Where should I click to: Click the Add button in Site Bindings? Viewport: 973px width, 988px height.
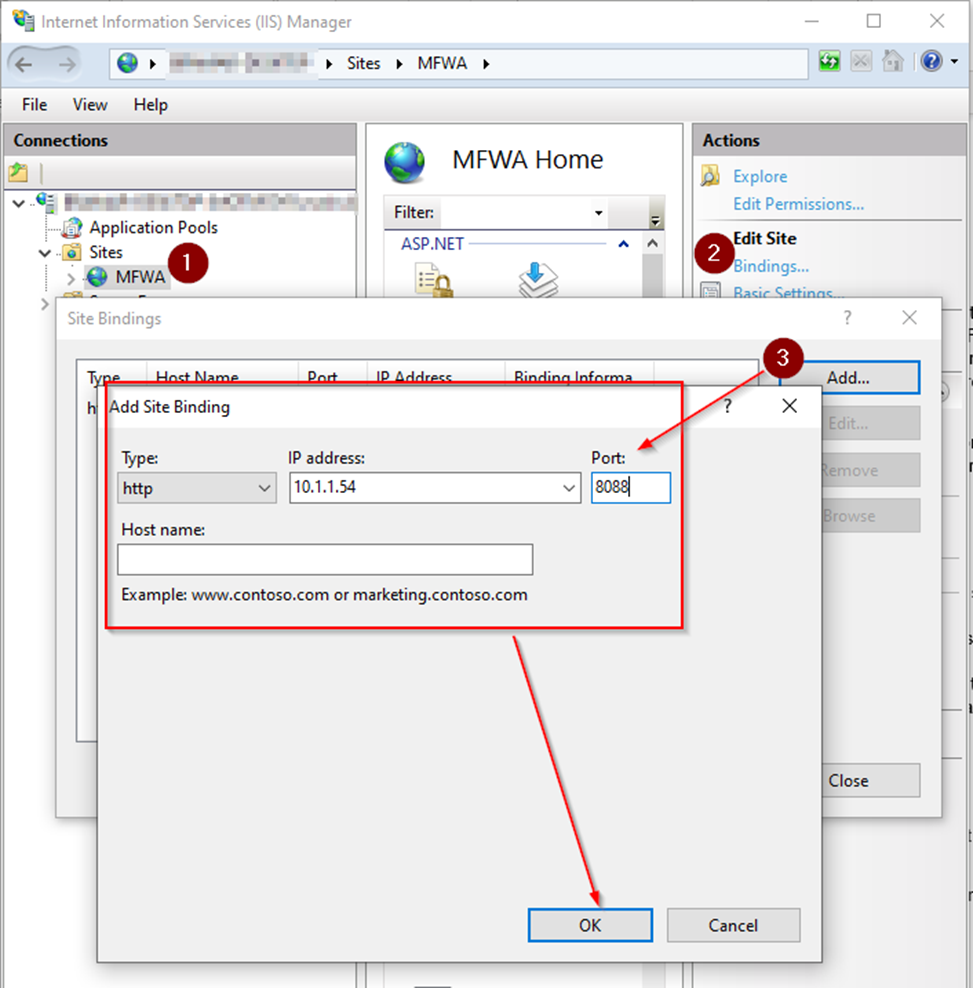(849, 377)
